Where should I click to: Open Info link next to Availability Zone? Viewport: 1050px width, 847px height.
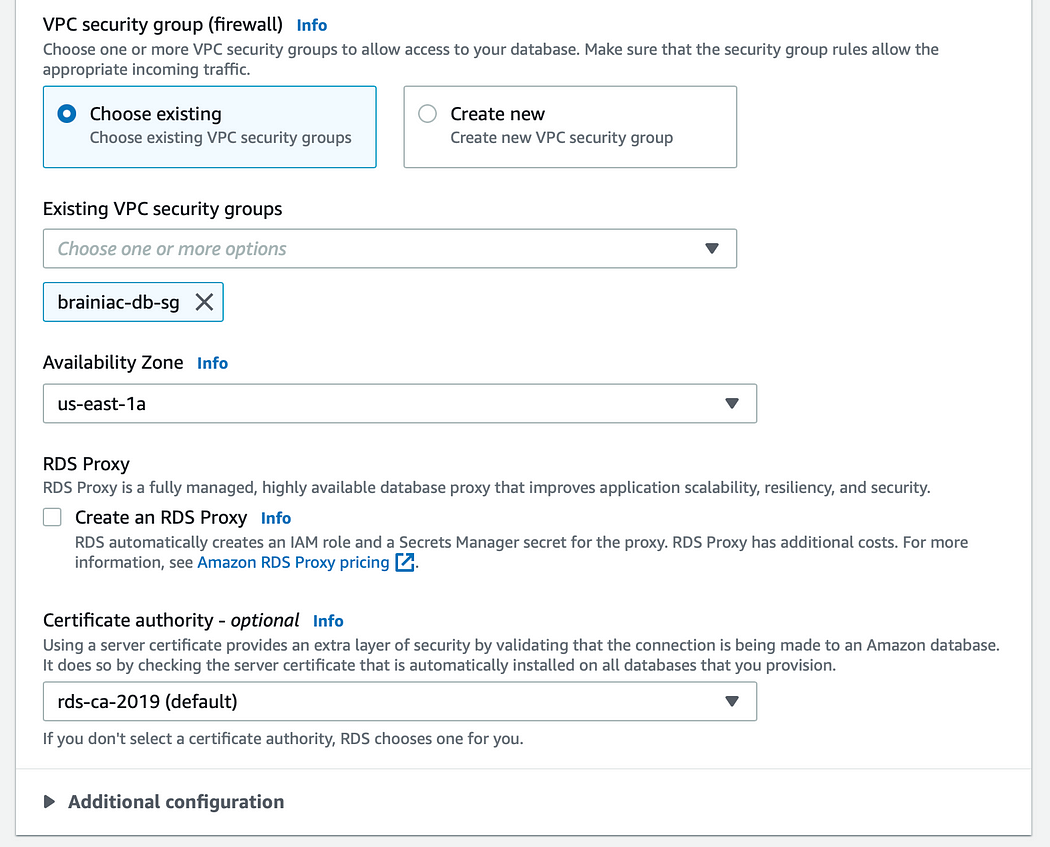(x=212, y=363)
